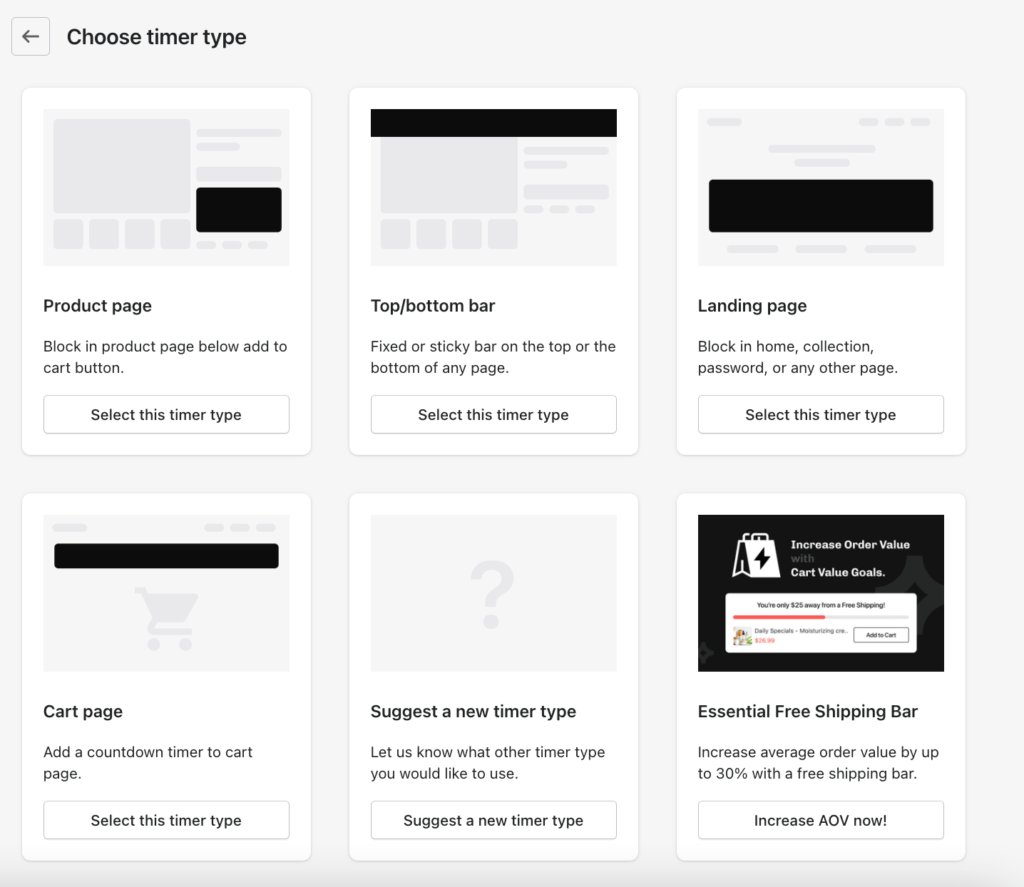The width and height of the screenshot is (1024, 887).
Task: Open the Landing page preview thumbnail
Action: coord(820,187)
